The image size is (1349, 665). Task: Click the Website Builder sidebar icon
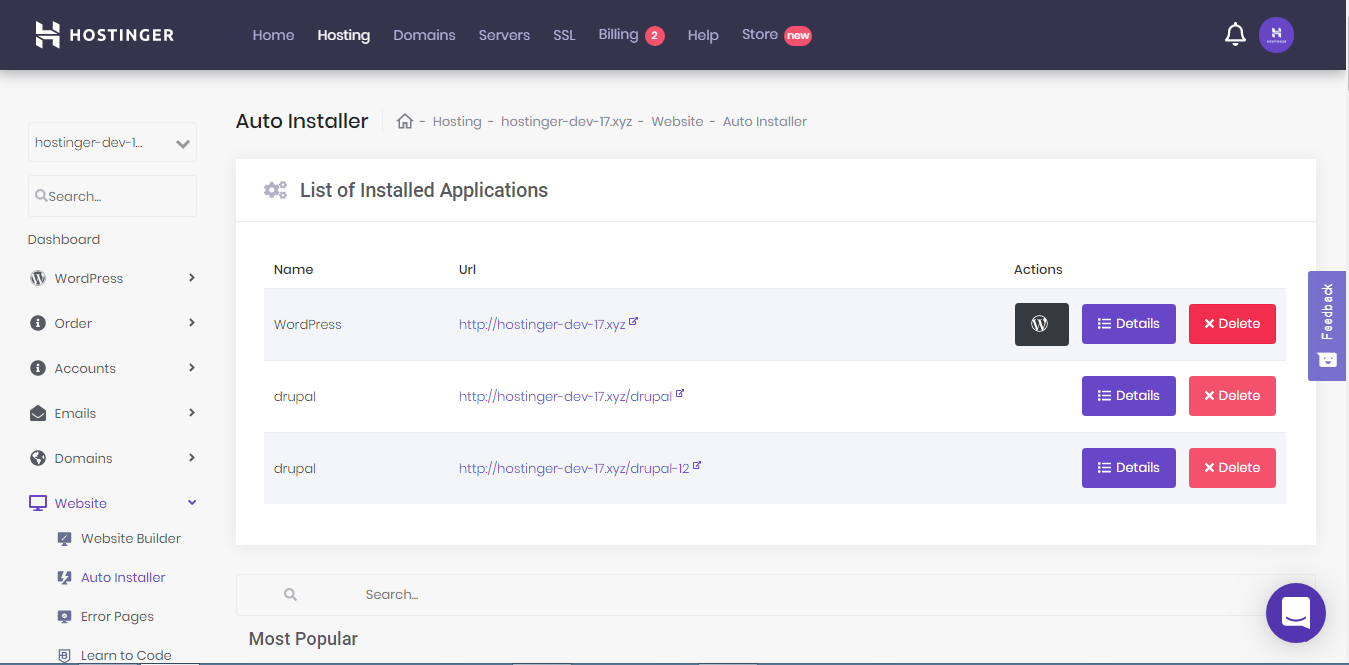click(65, 538)
